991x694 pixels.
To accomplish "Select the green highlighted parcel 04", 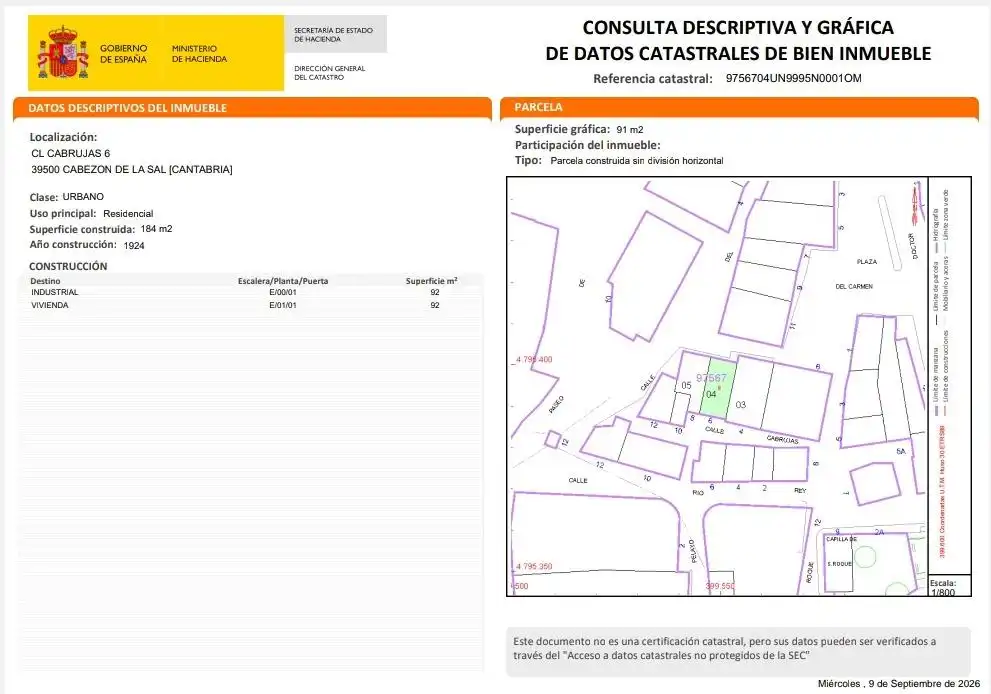I will [717, 388].
